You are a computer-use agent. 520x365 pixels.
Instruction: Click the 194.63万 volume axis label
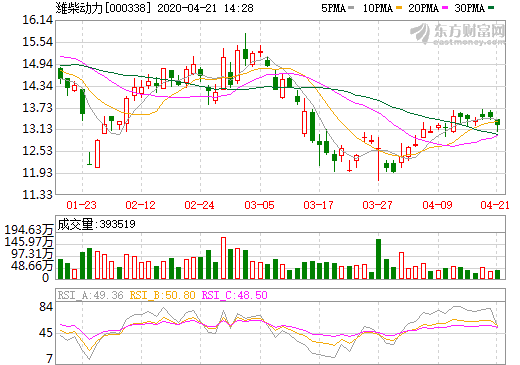[29, 230]
